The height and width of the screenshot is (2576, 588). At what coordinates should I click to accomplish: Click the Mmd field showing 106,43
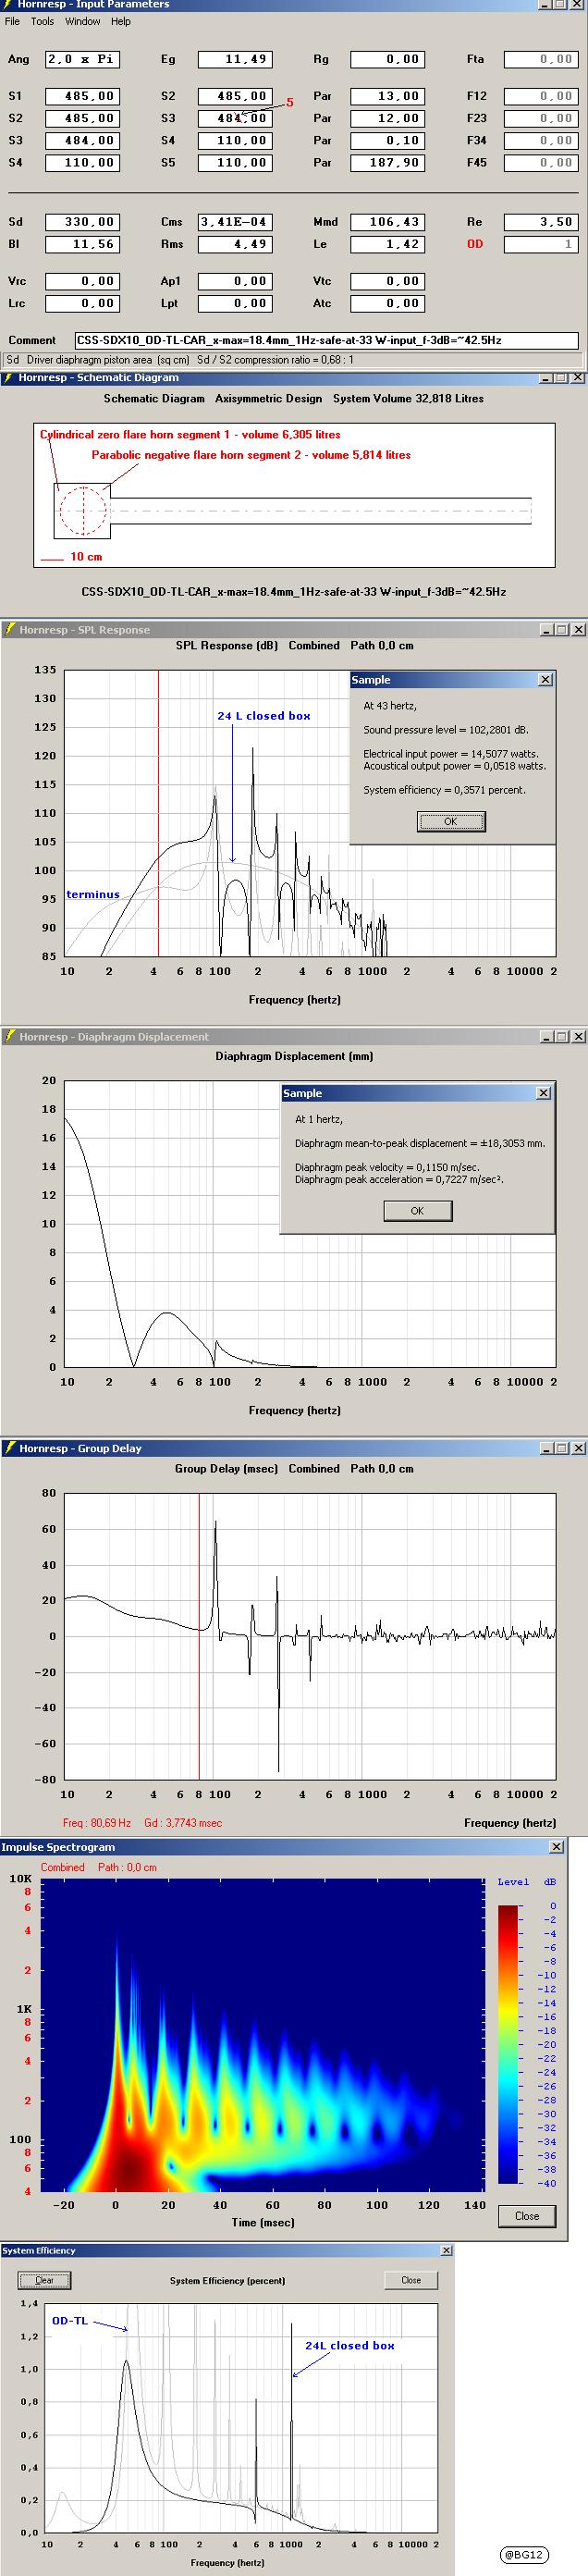pos(387,222)
